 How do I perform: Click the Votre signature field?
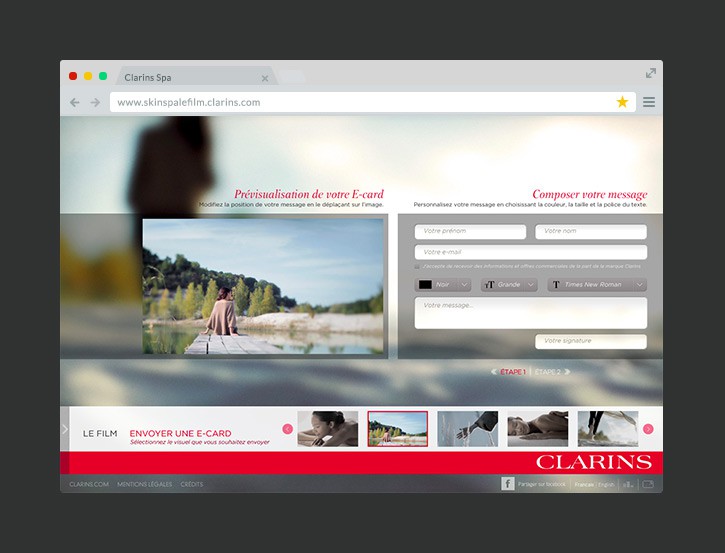coord(591,342)
